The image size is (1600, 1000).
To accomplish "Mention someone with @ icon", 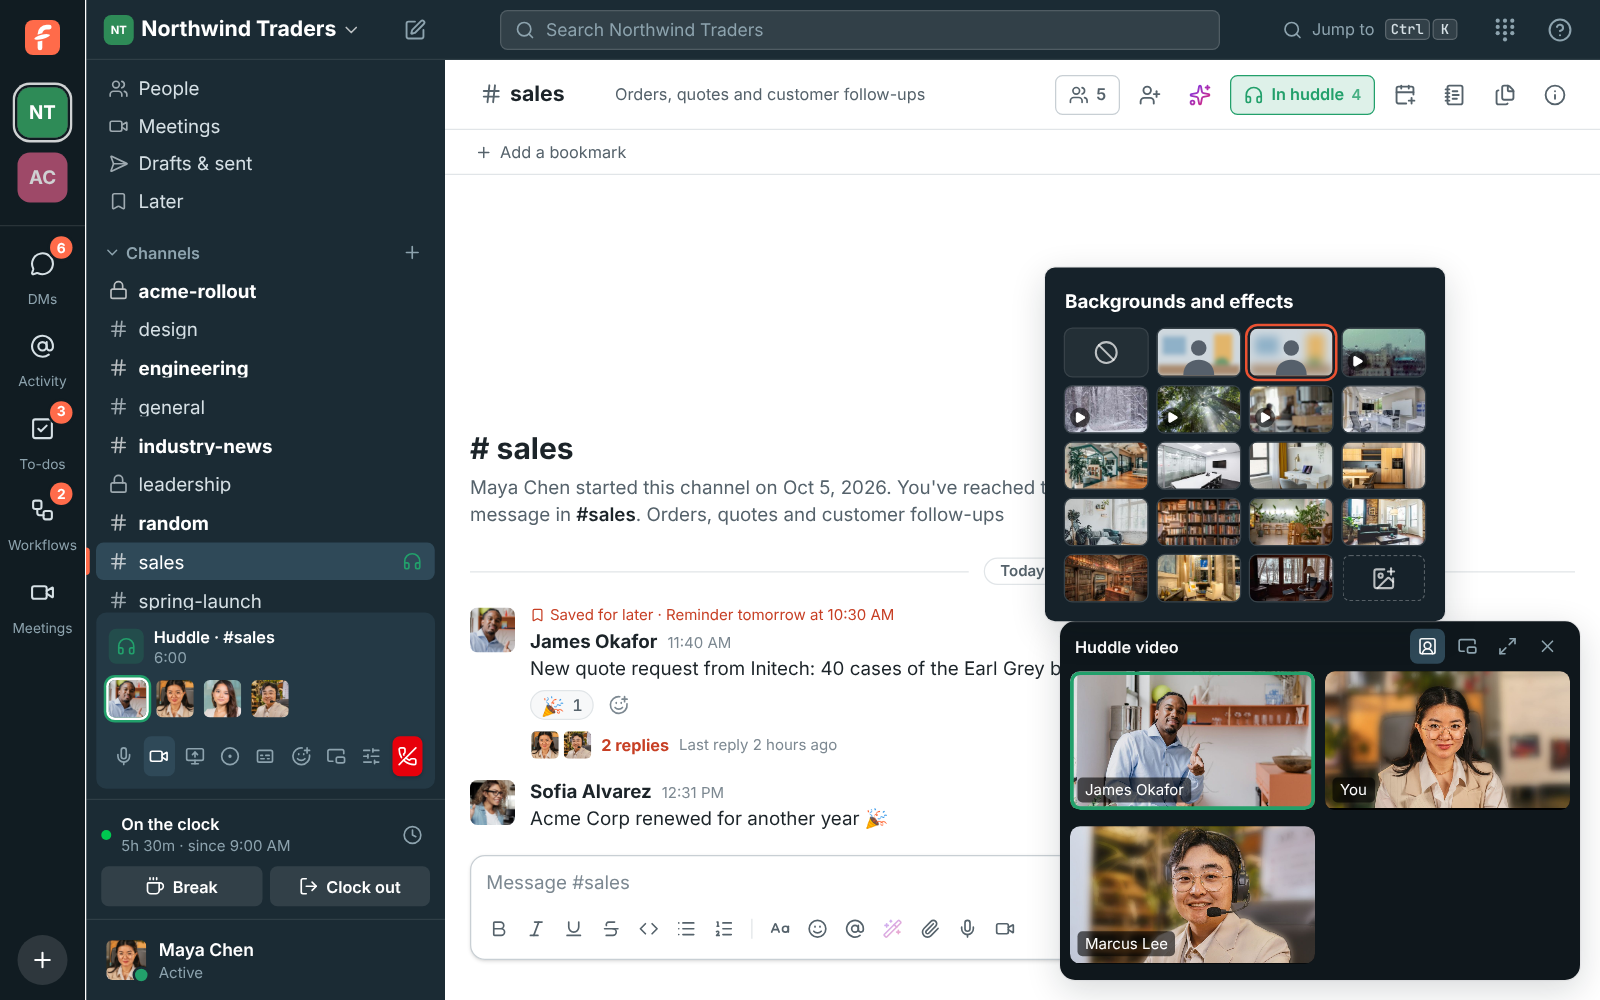I will pyautogui.click(x=855, y=929).
